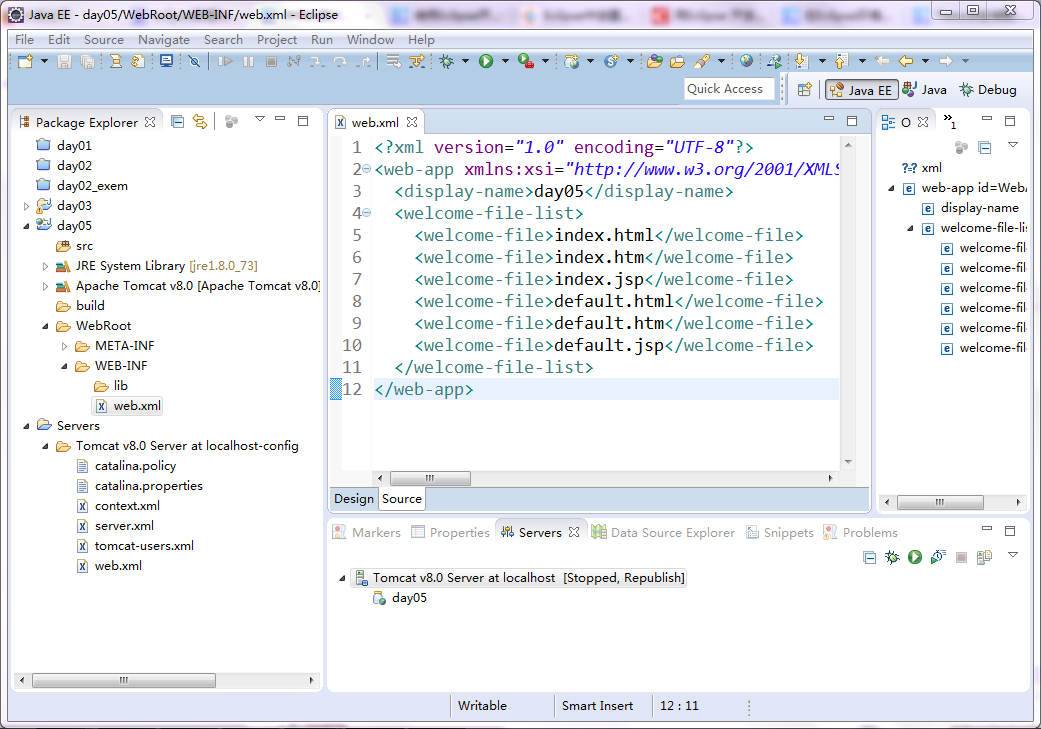Click the editor horizontal scrollbar thumb
Image resolution: width=1041 pixels, height=729 pixels.
coord(430,478)
